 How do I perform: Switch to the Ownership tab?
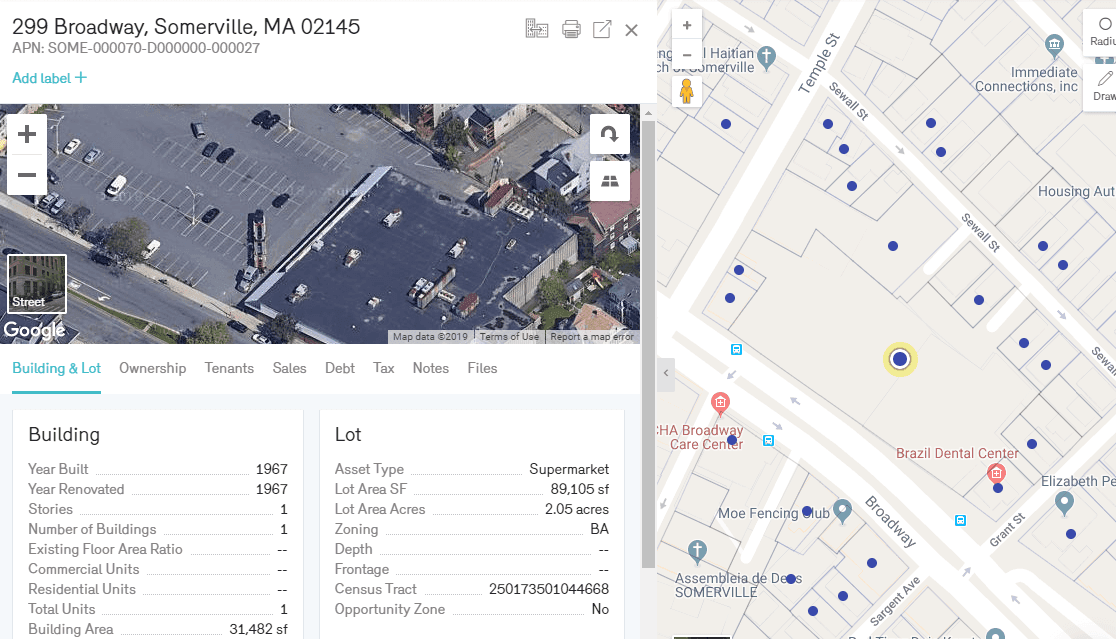[x=152, y=368]
